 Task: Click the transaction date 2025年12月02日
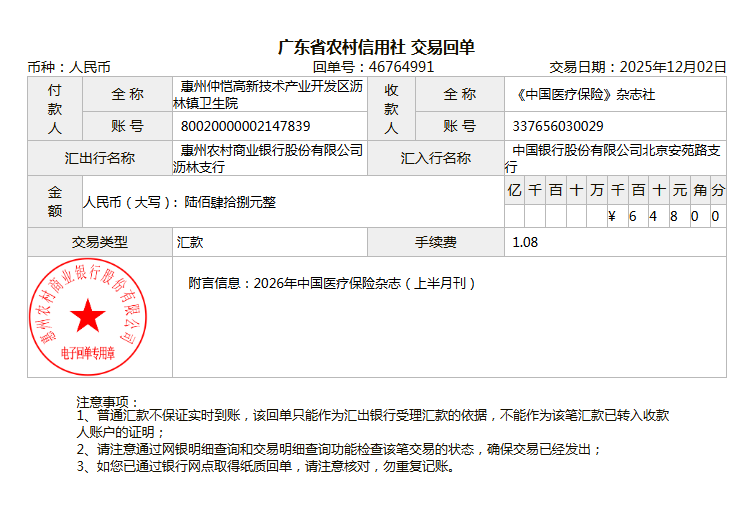coord(673,67)
